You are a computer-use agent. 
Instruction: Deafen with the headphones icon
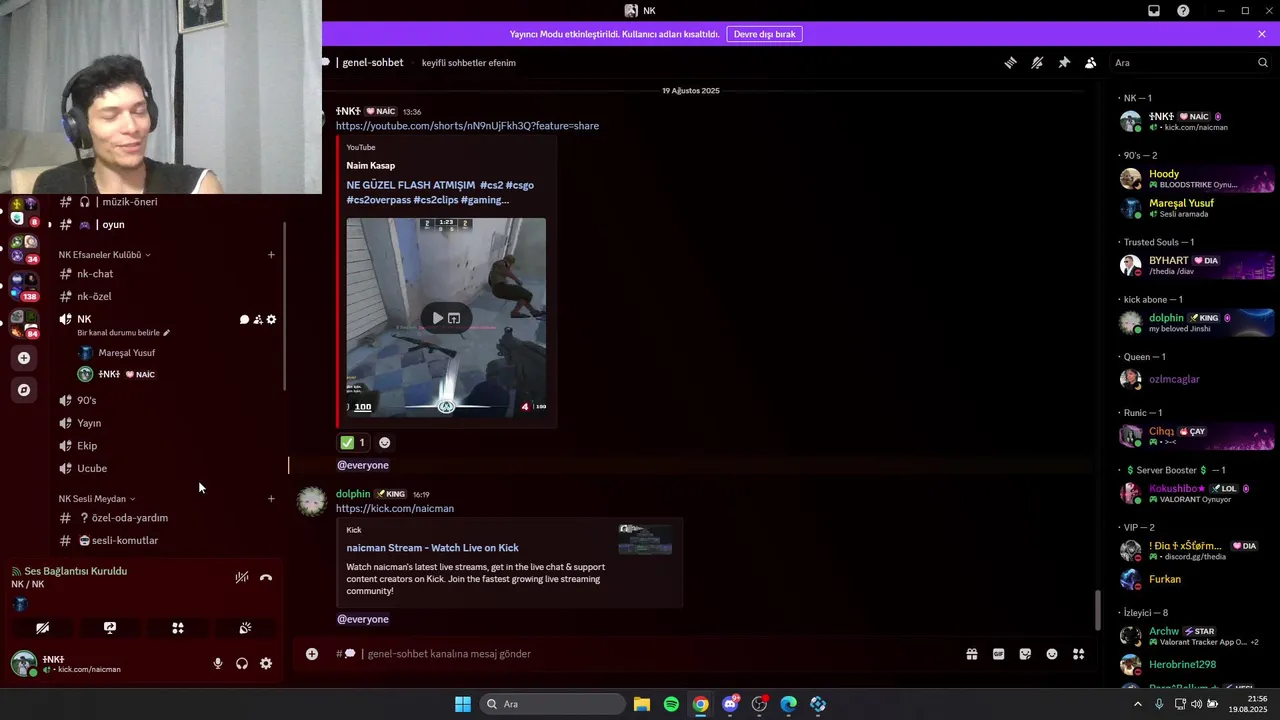(242, 664)
